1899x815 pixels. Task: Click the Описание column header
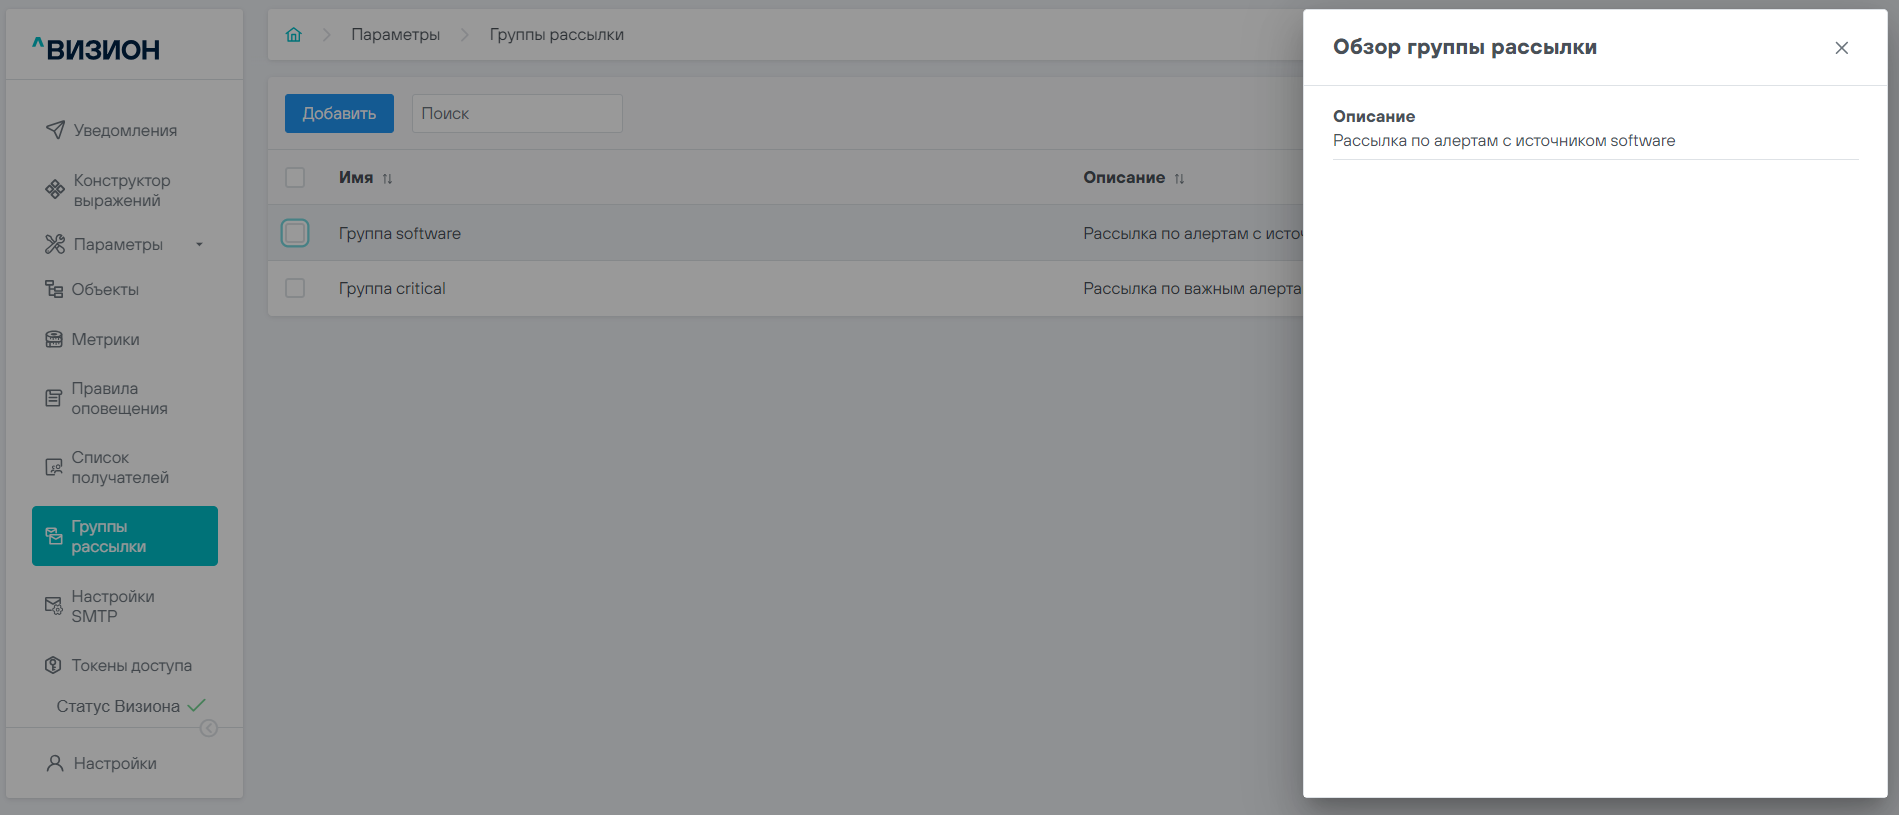[x=1124, y=178]
